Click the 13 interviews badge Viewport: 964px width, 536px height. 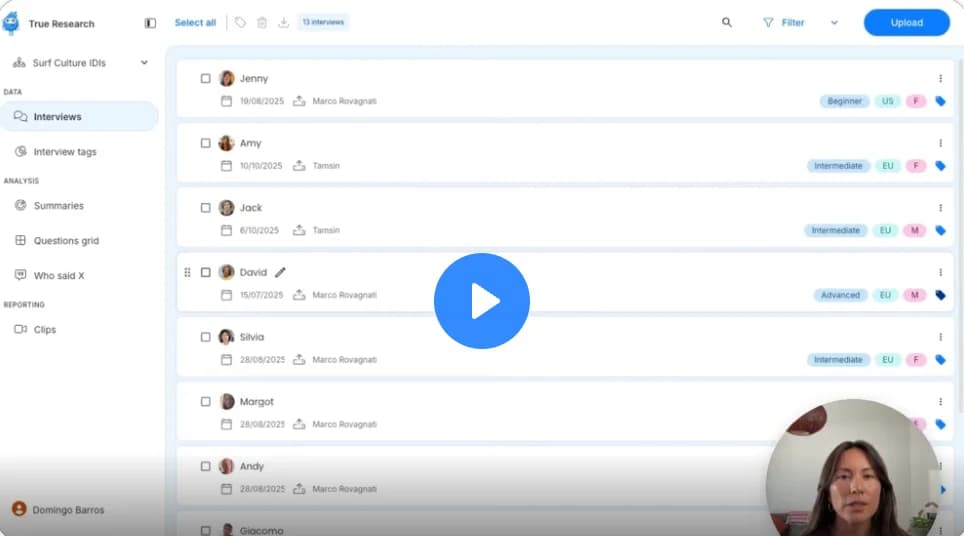point(323,22)
